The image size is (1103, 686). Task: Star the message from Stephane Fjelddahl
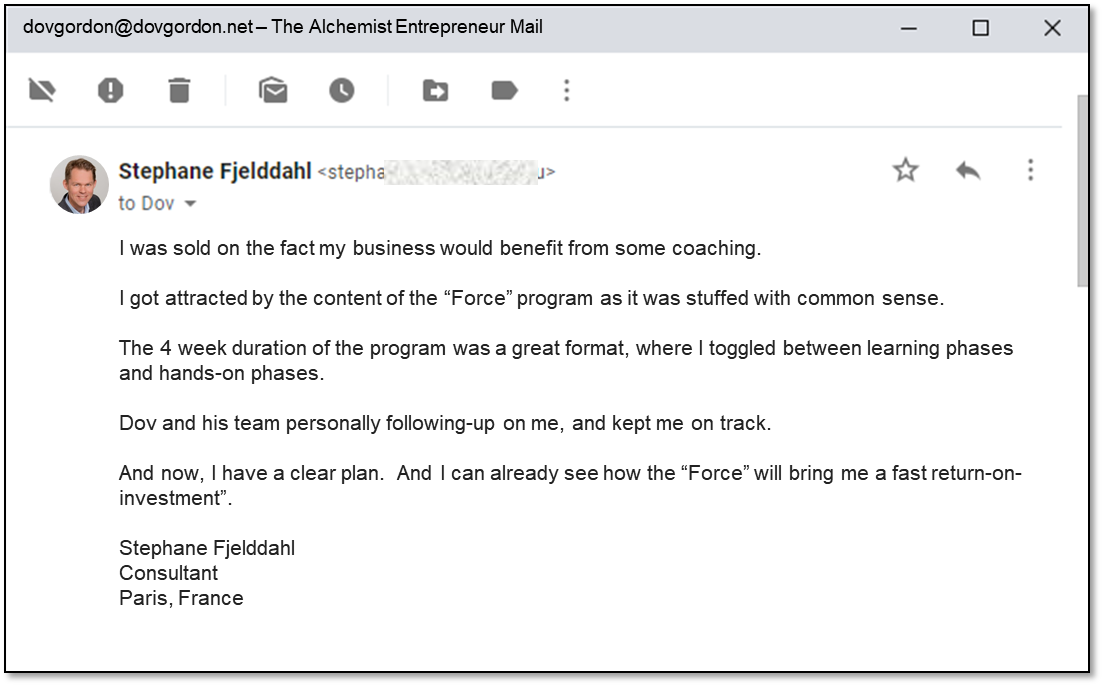coord(905,170)
